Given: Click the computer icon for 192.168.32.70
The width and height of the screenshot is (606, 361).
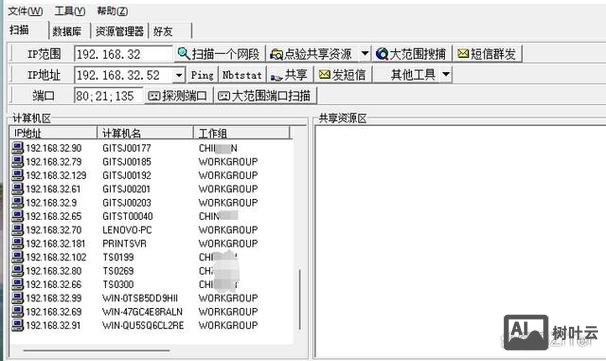Looking at the screenshot, I should [x=17, y=230].
